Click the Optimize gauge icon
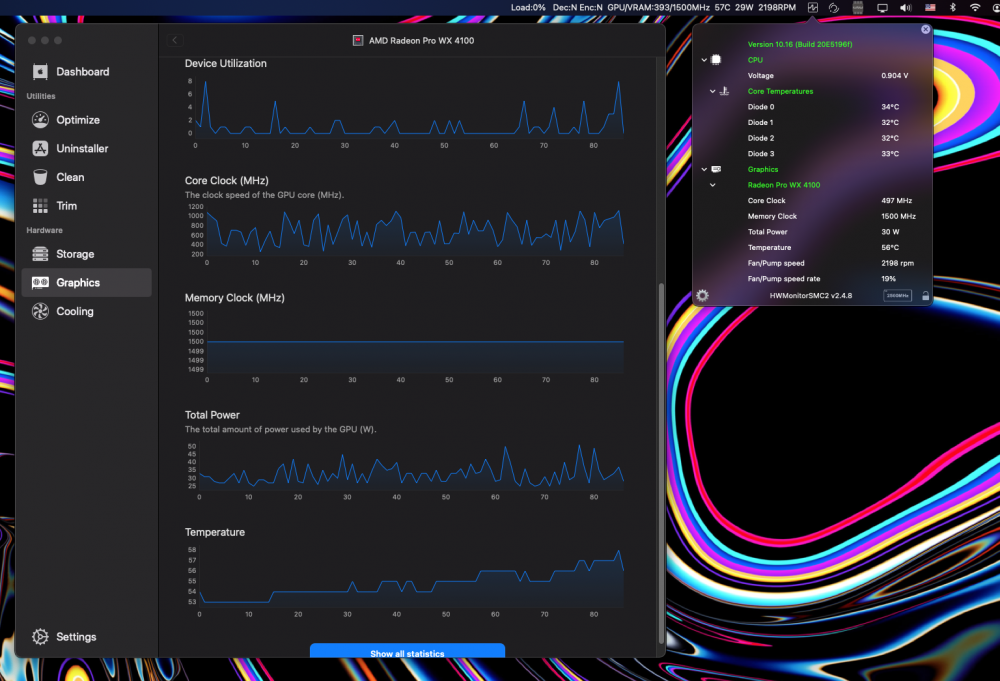Image resolution: width=1000 pixels, height=681 pixels. point(40,120)
